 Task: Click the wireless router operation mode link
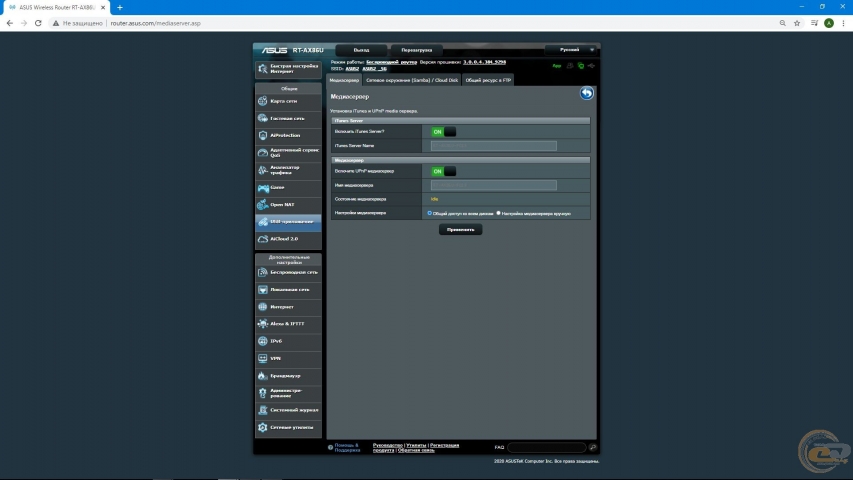(392, 62)
